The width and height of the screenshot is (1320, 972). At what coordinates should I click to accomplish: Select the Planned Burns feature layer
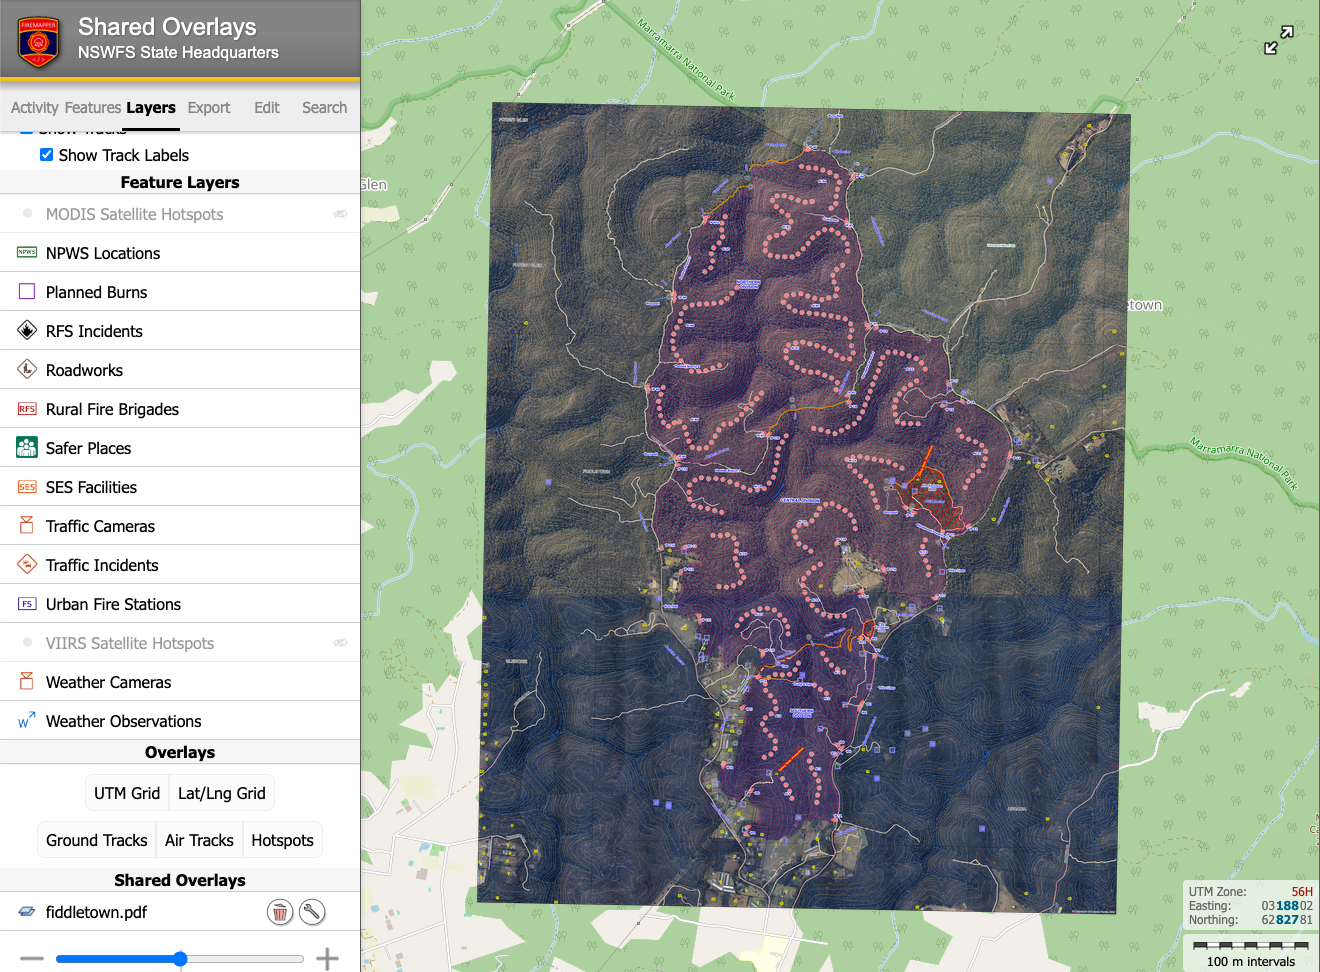[96, 292]
